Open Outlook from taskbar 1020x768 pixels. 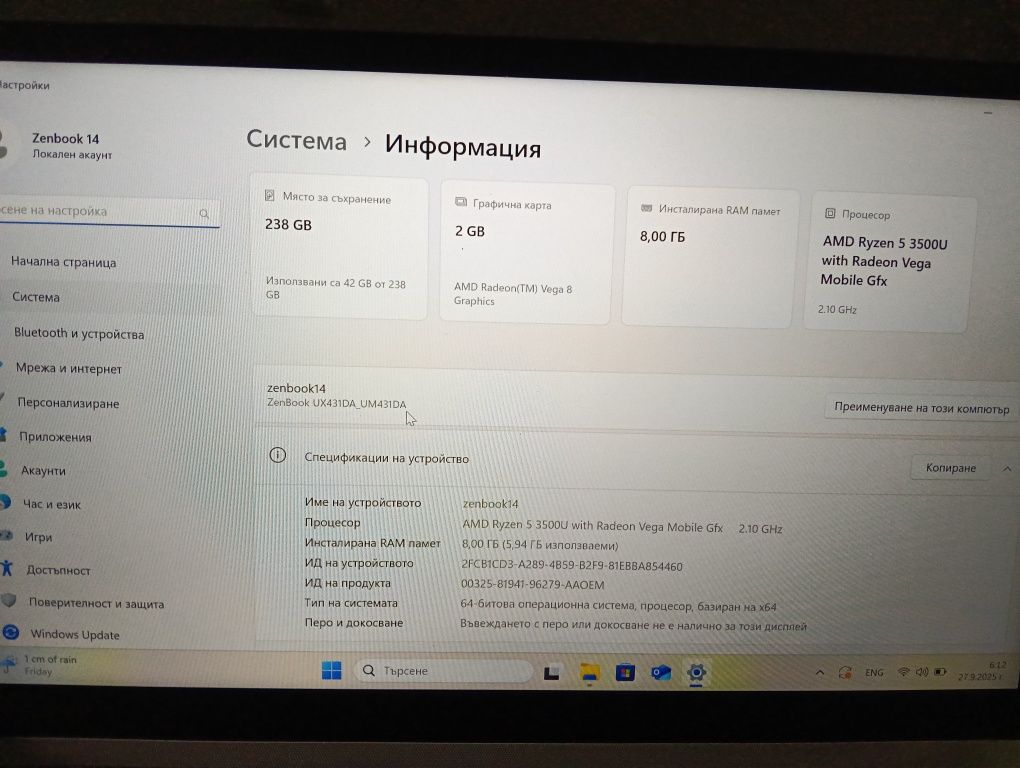pyautogui.click(x=661, y=672)
